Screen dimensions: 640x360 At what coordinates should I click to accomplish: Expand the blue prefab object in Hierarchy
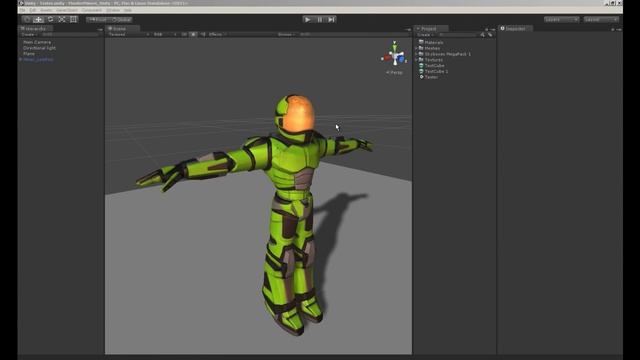[x=20, y=59]
